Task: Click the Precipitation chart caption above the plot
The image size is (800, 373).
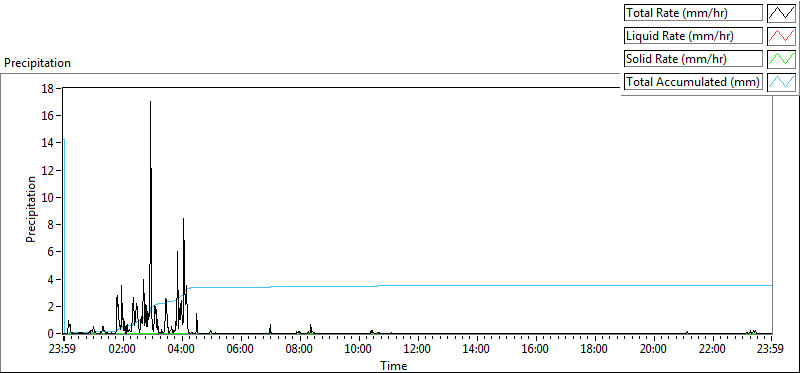Action: coord(37,63)
